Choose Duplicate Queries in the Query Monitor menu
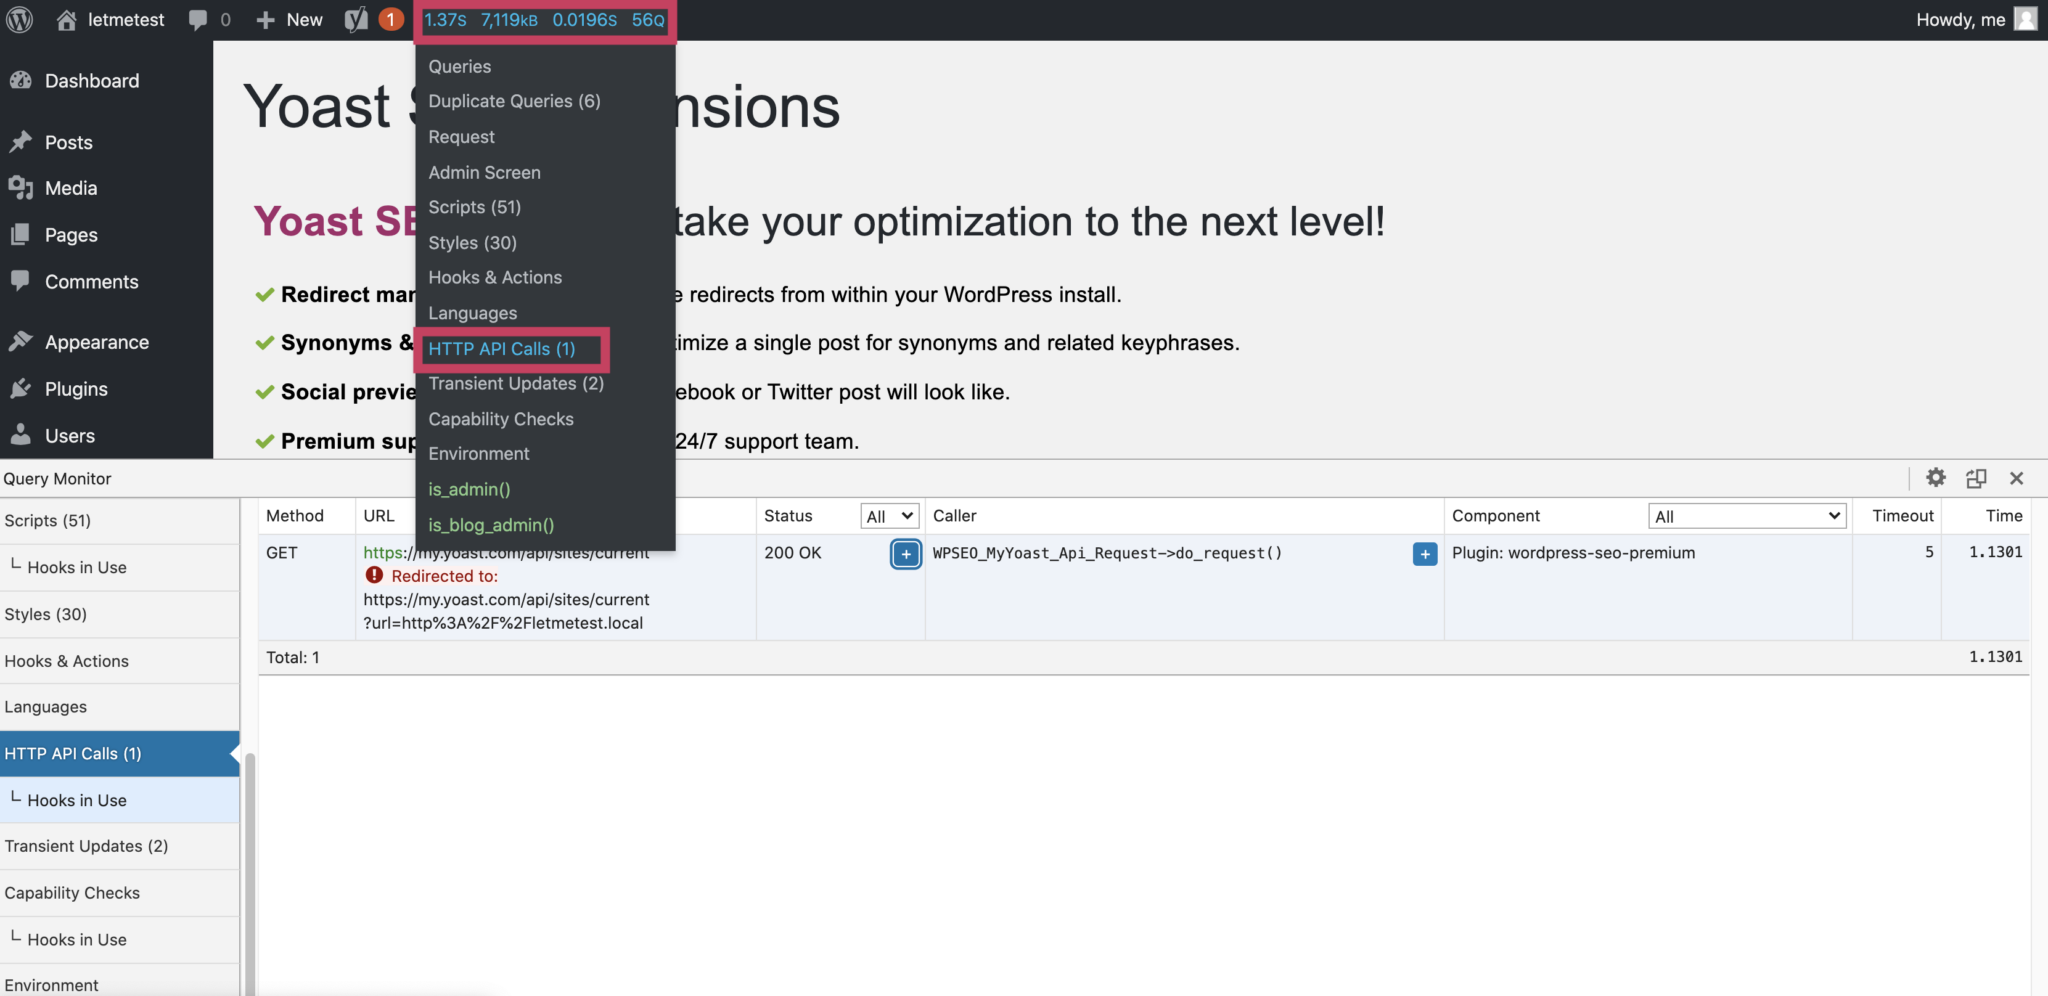 pos(514,101)
